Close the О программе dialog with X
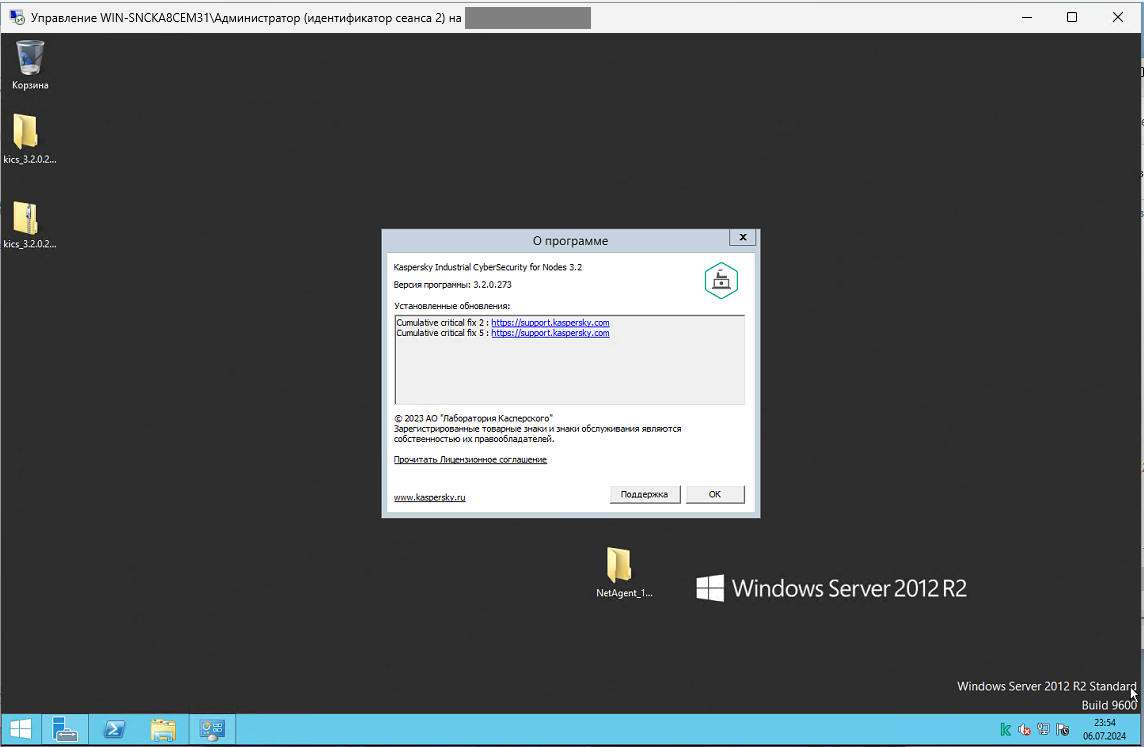The image size is (1144, 747). [x=743, y=237]
